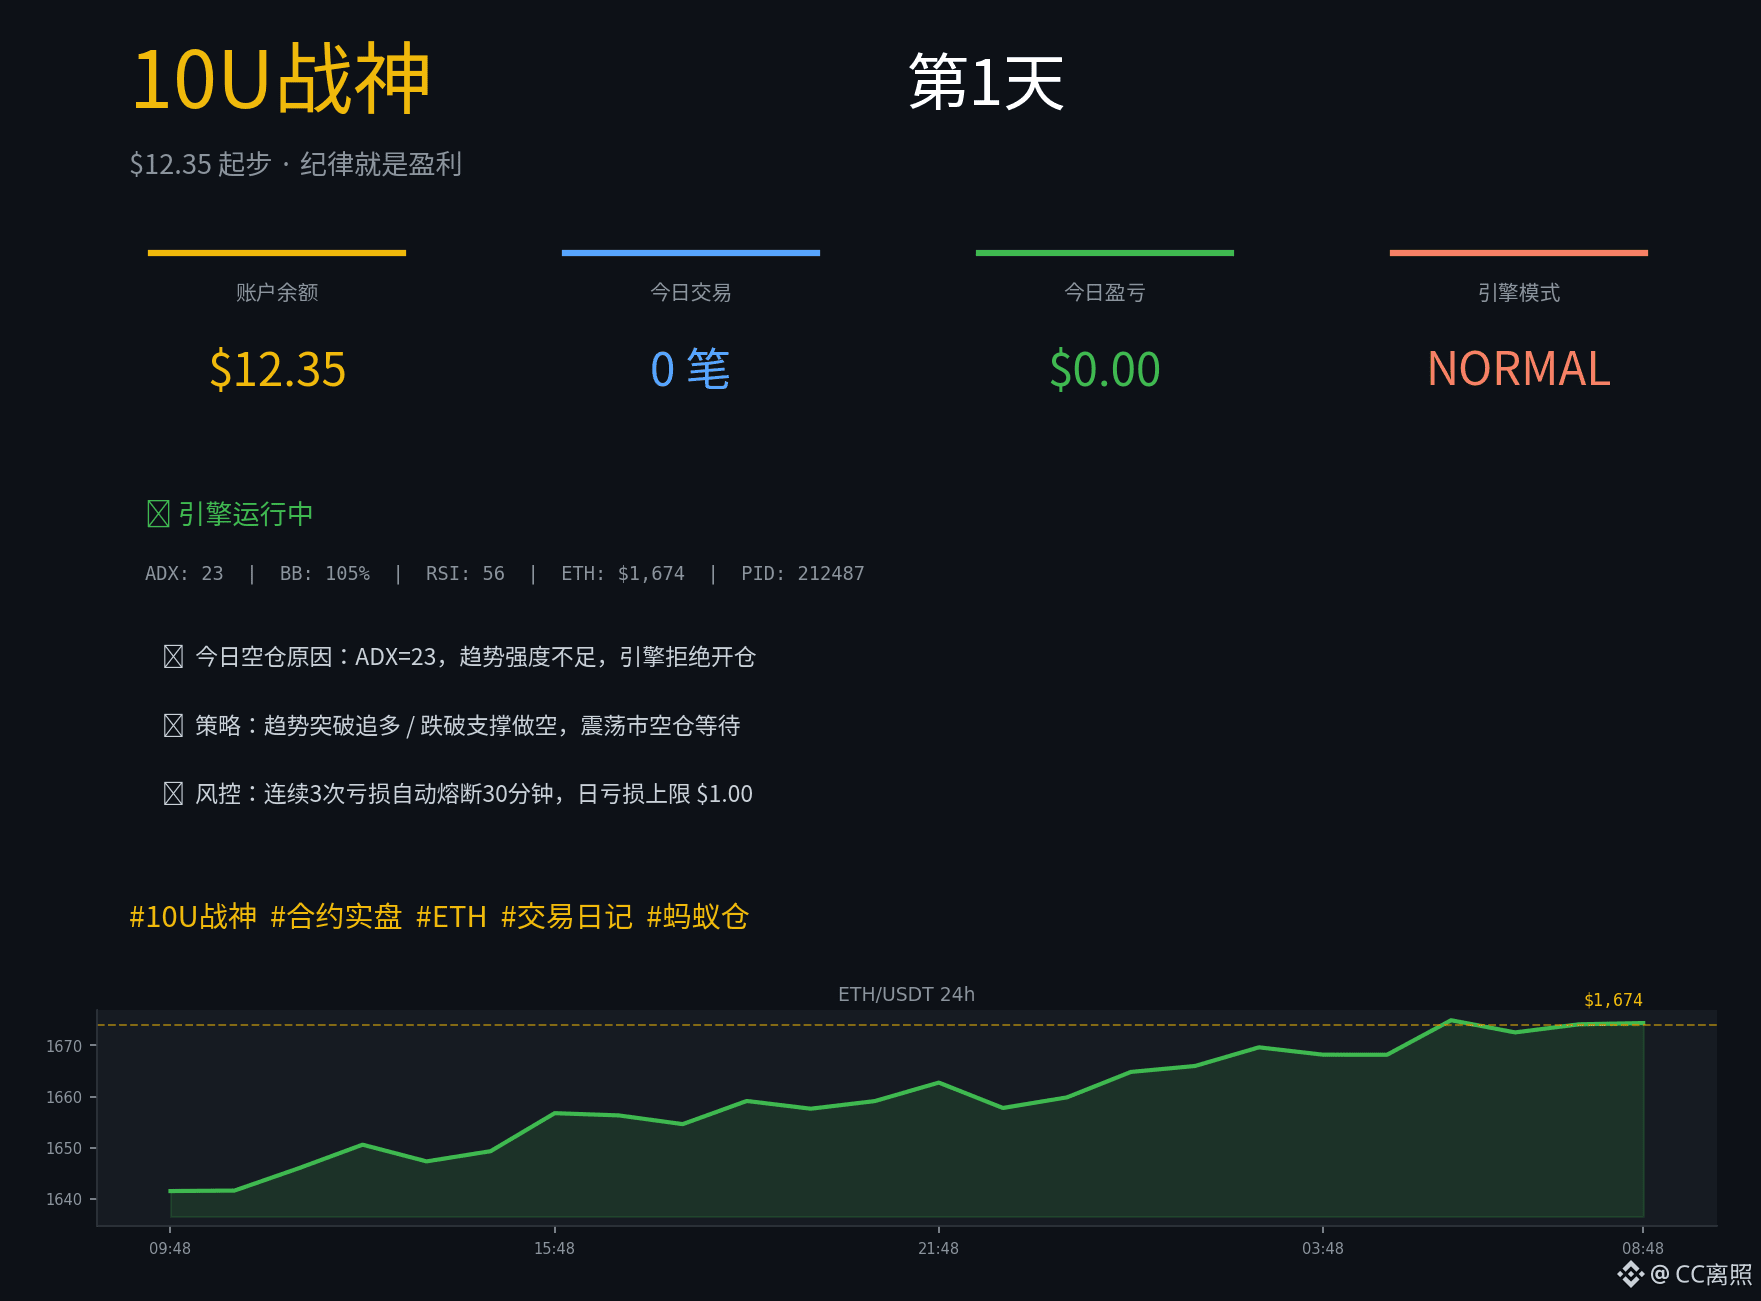
Task: Click the 09:48 time axis label
Action: (170, 1248)
